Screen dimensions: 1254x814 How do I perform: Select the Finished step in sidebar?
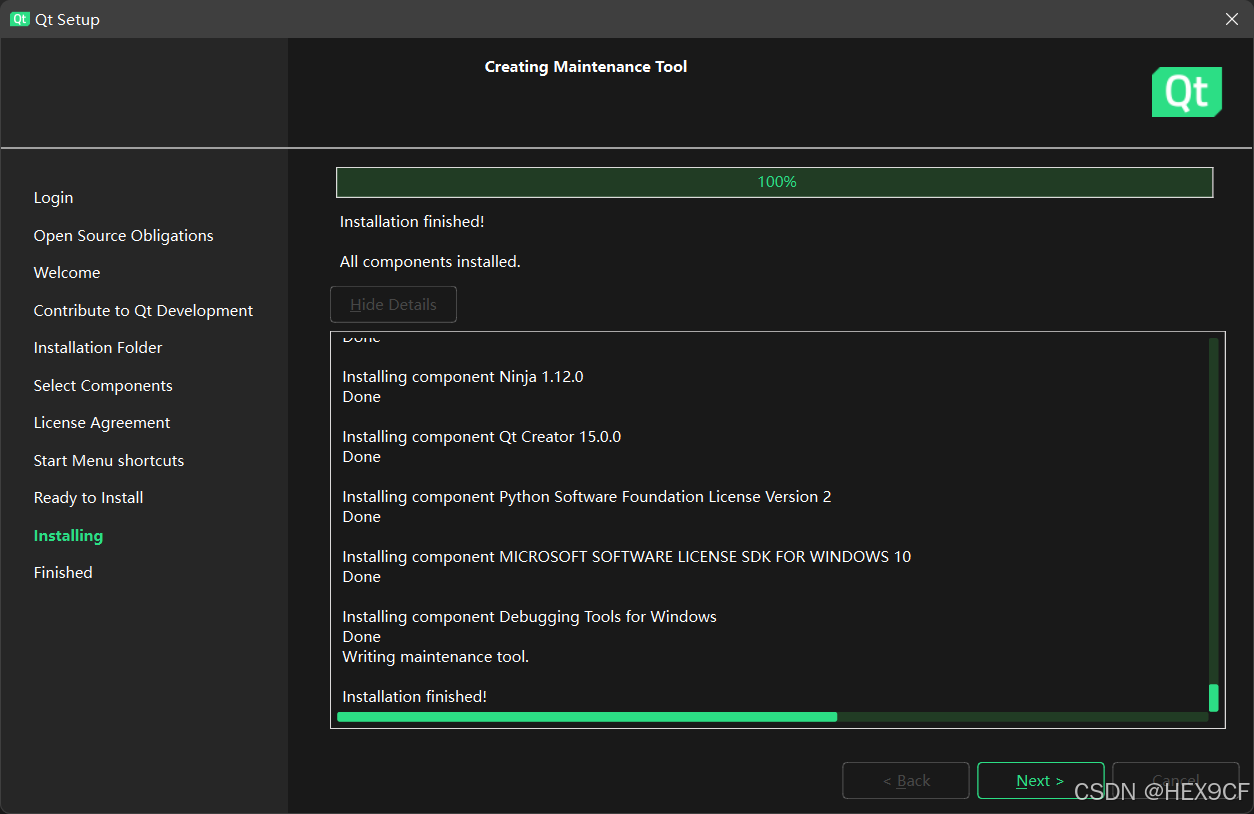(x=63, y=573)
